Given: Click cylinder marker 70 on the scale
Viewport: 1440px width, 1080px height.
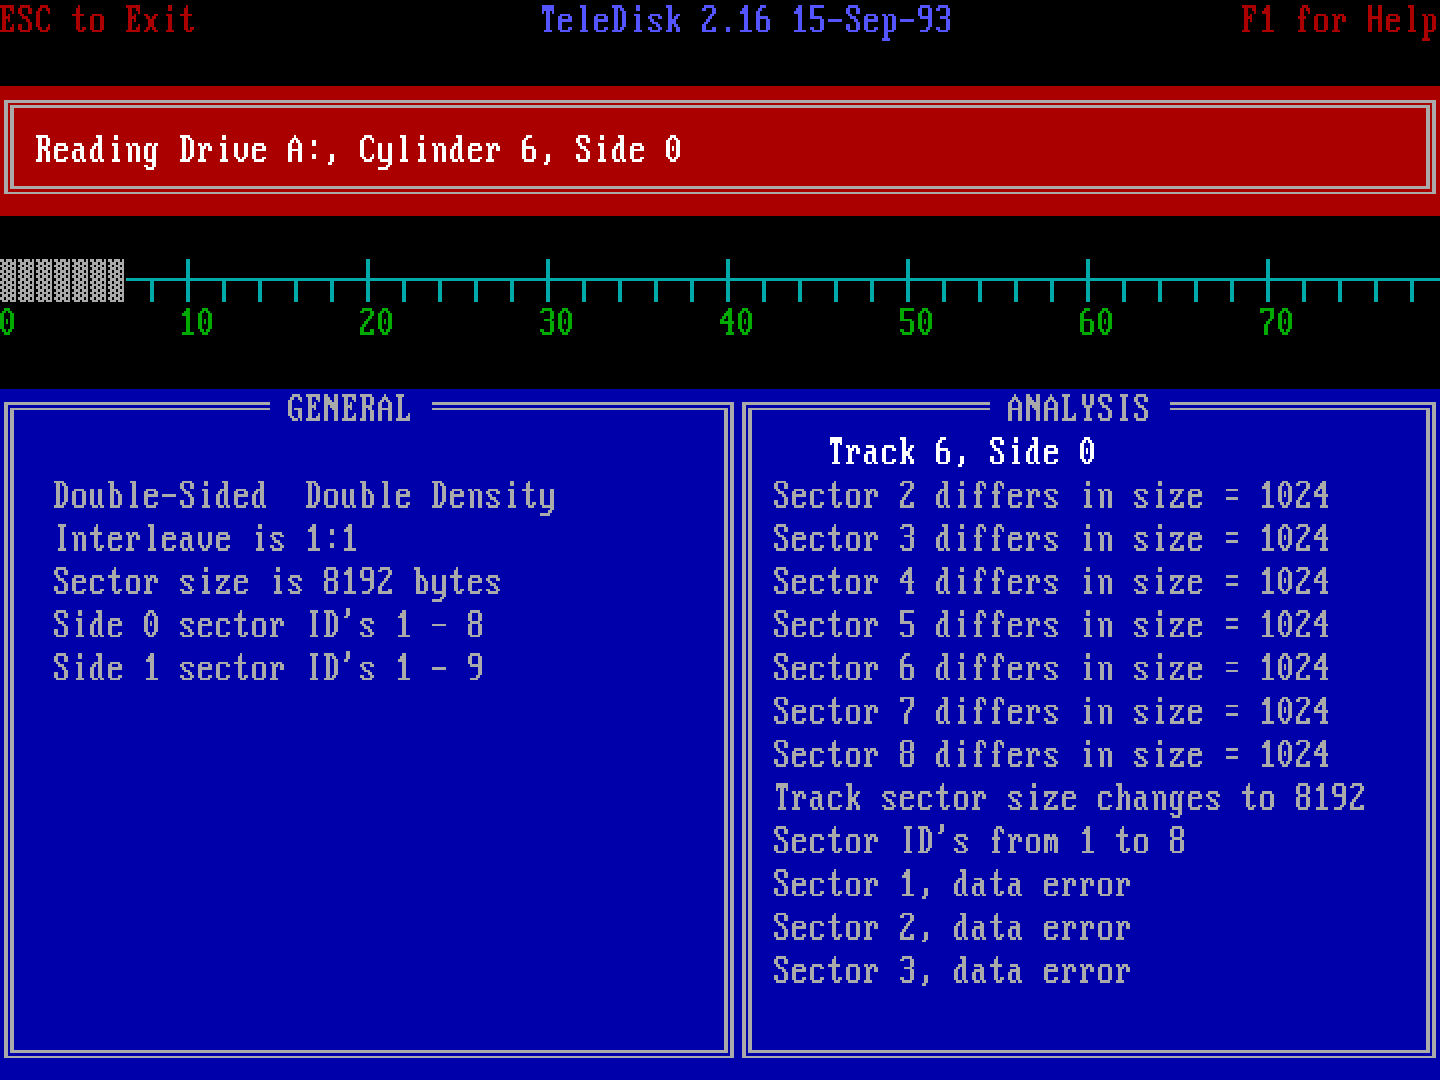Looking at the screenshot, I should click(1276, 323).
